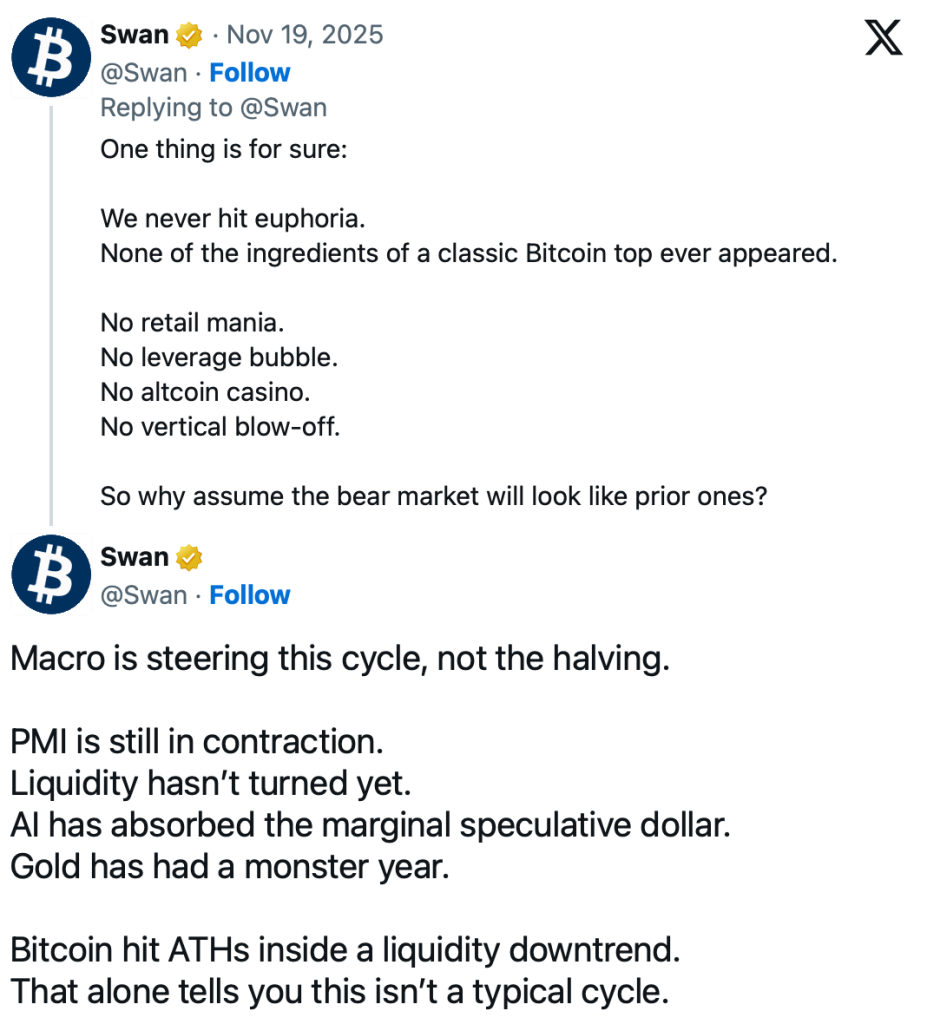Click the verified badge next to the Nov 19 date
The width and height of the screenshot is (927, 1024).
(189, 35)
